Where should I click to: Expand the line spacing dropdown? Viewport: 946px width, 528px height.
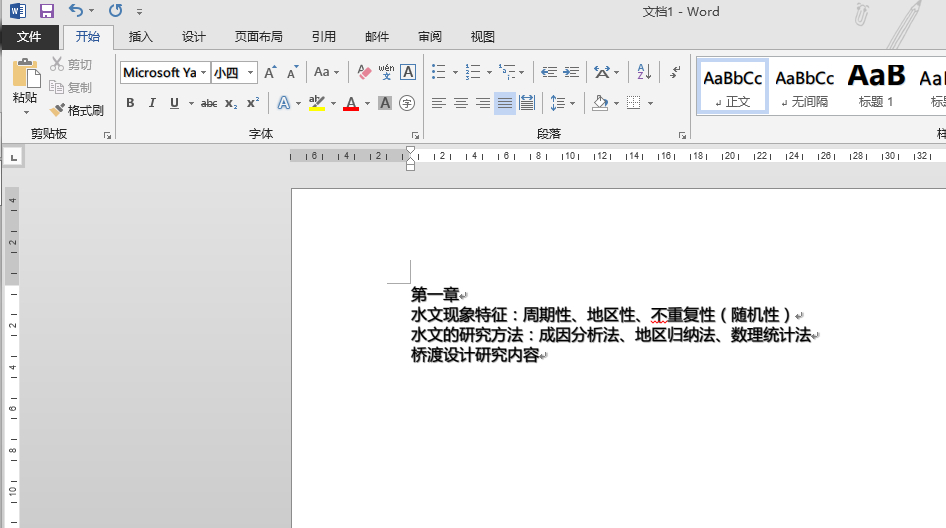coord(571,103)
